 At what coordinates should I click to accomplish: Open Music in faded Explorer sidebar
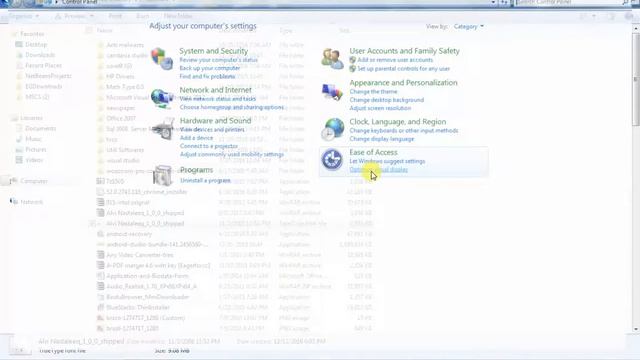coord(33,139)
